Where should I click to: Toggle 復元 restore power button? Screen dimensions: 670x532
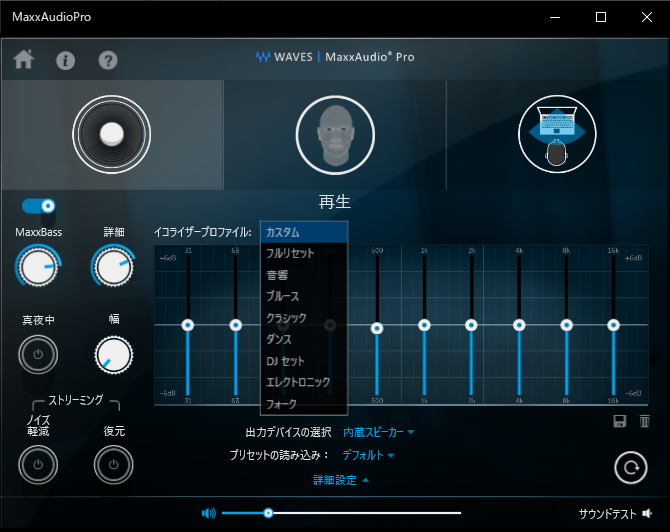point(113,464)
